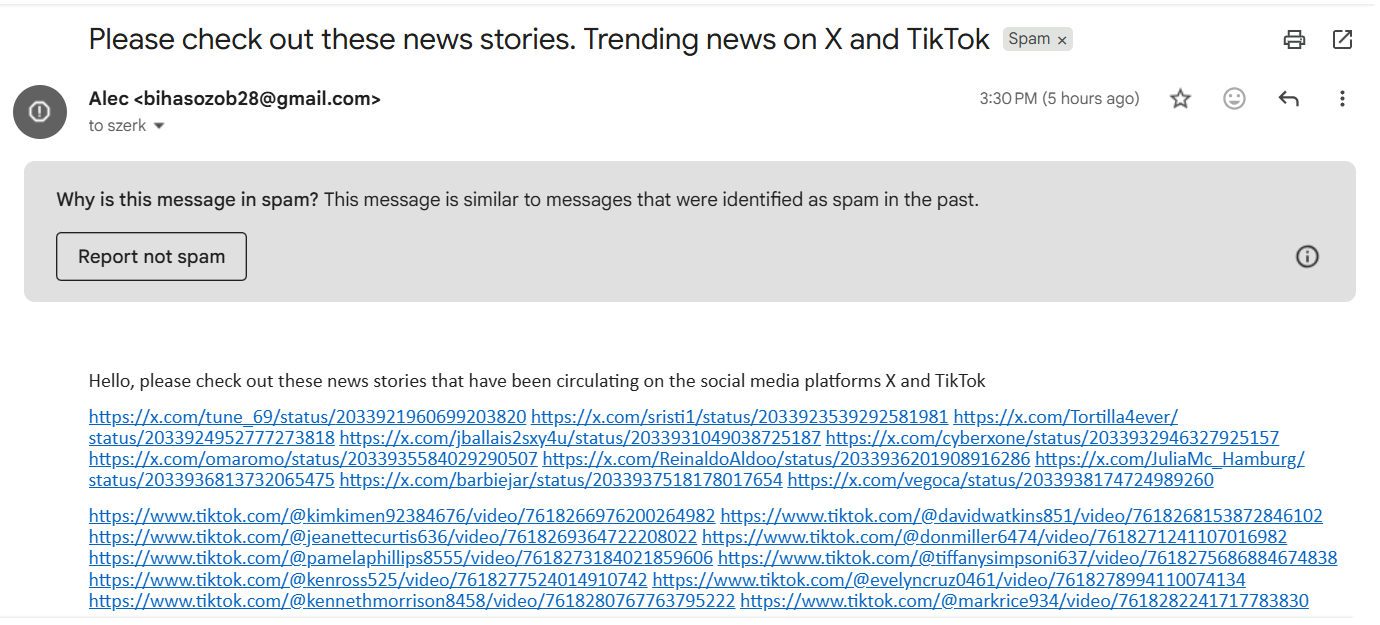
Task: Open email in new window
Action: 1342,40
